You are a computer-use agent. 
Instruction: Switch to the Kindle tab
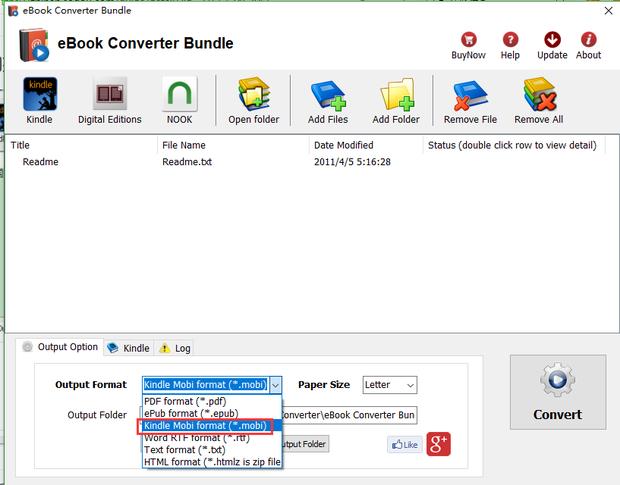pos(129,348)
